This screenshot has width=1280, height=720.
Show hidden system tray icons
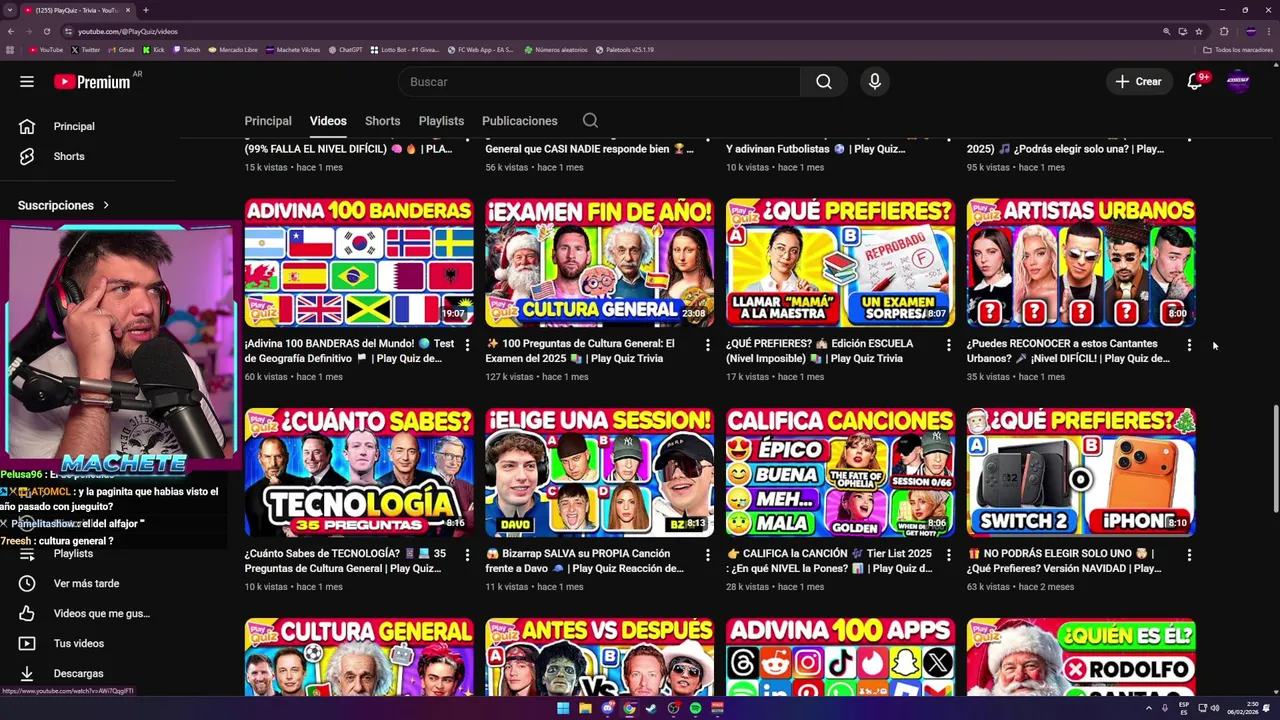click(x=1149, y=708)
